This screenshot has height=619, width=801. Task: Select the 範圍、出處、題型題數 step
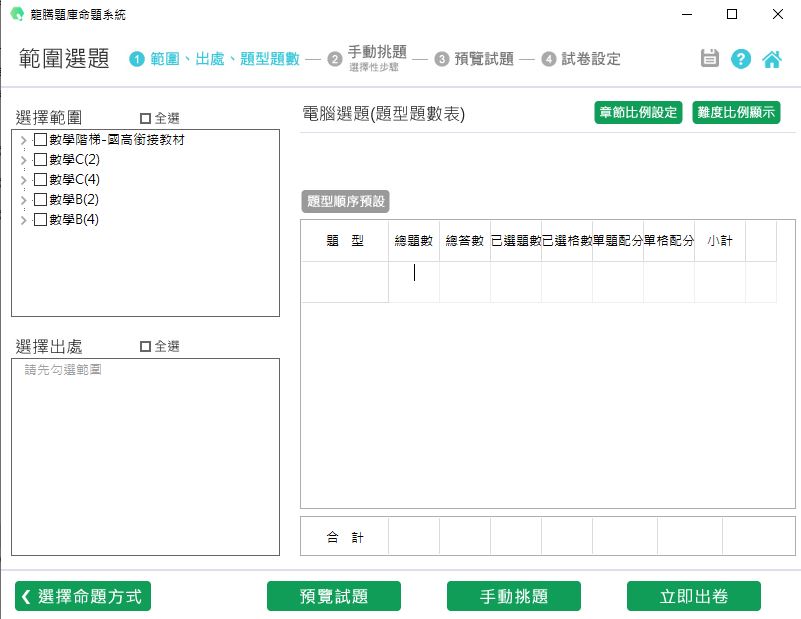click(x=224, y=59)
